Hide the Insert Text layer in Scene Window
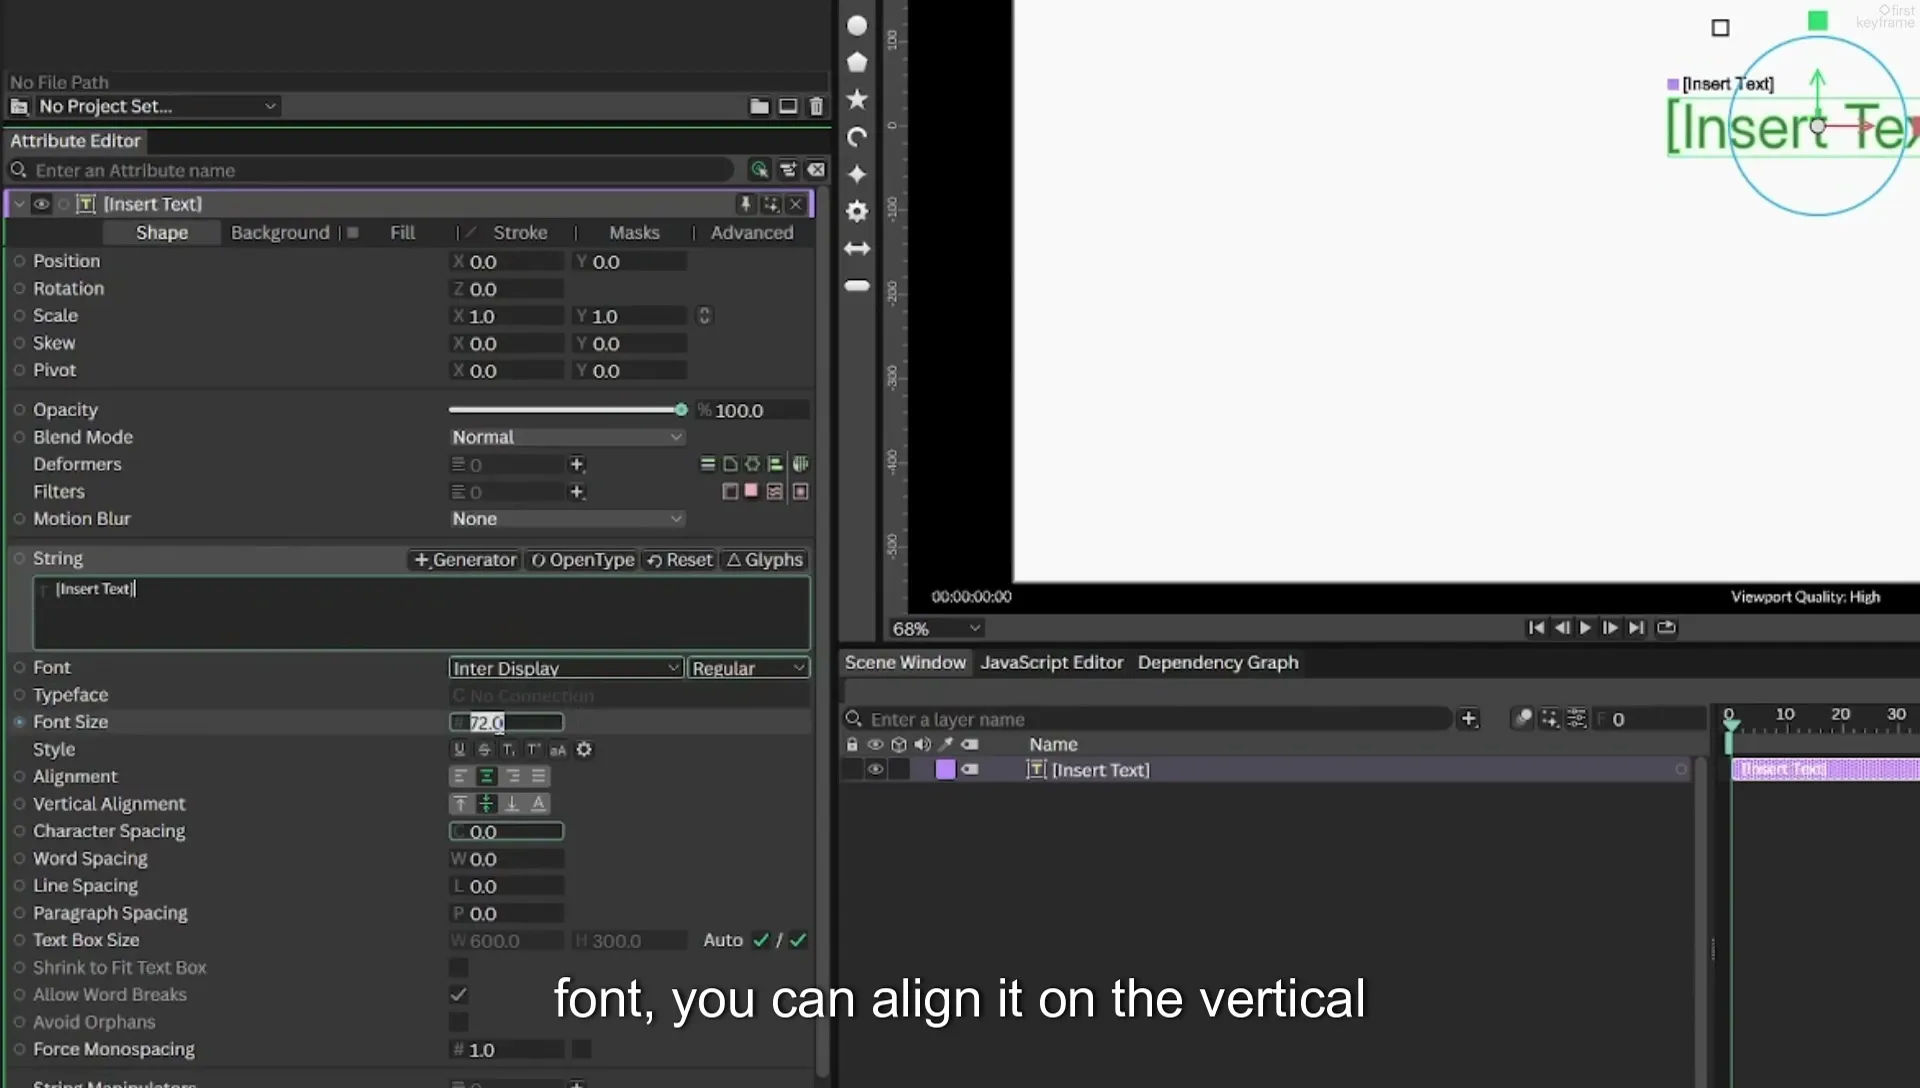 [875, 769]
